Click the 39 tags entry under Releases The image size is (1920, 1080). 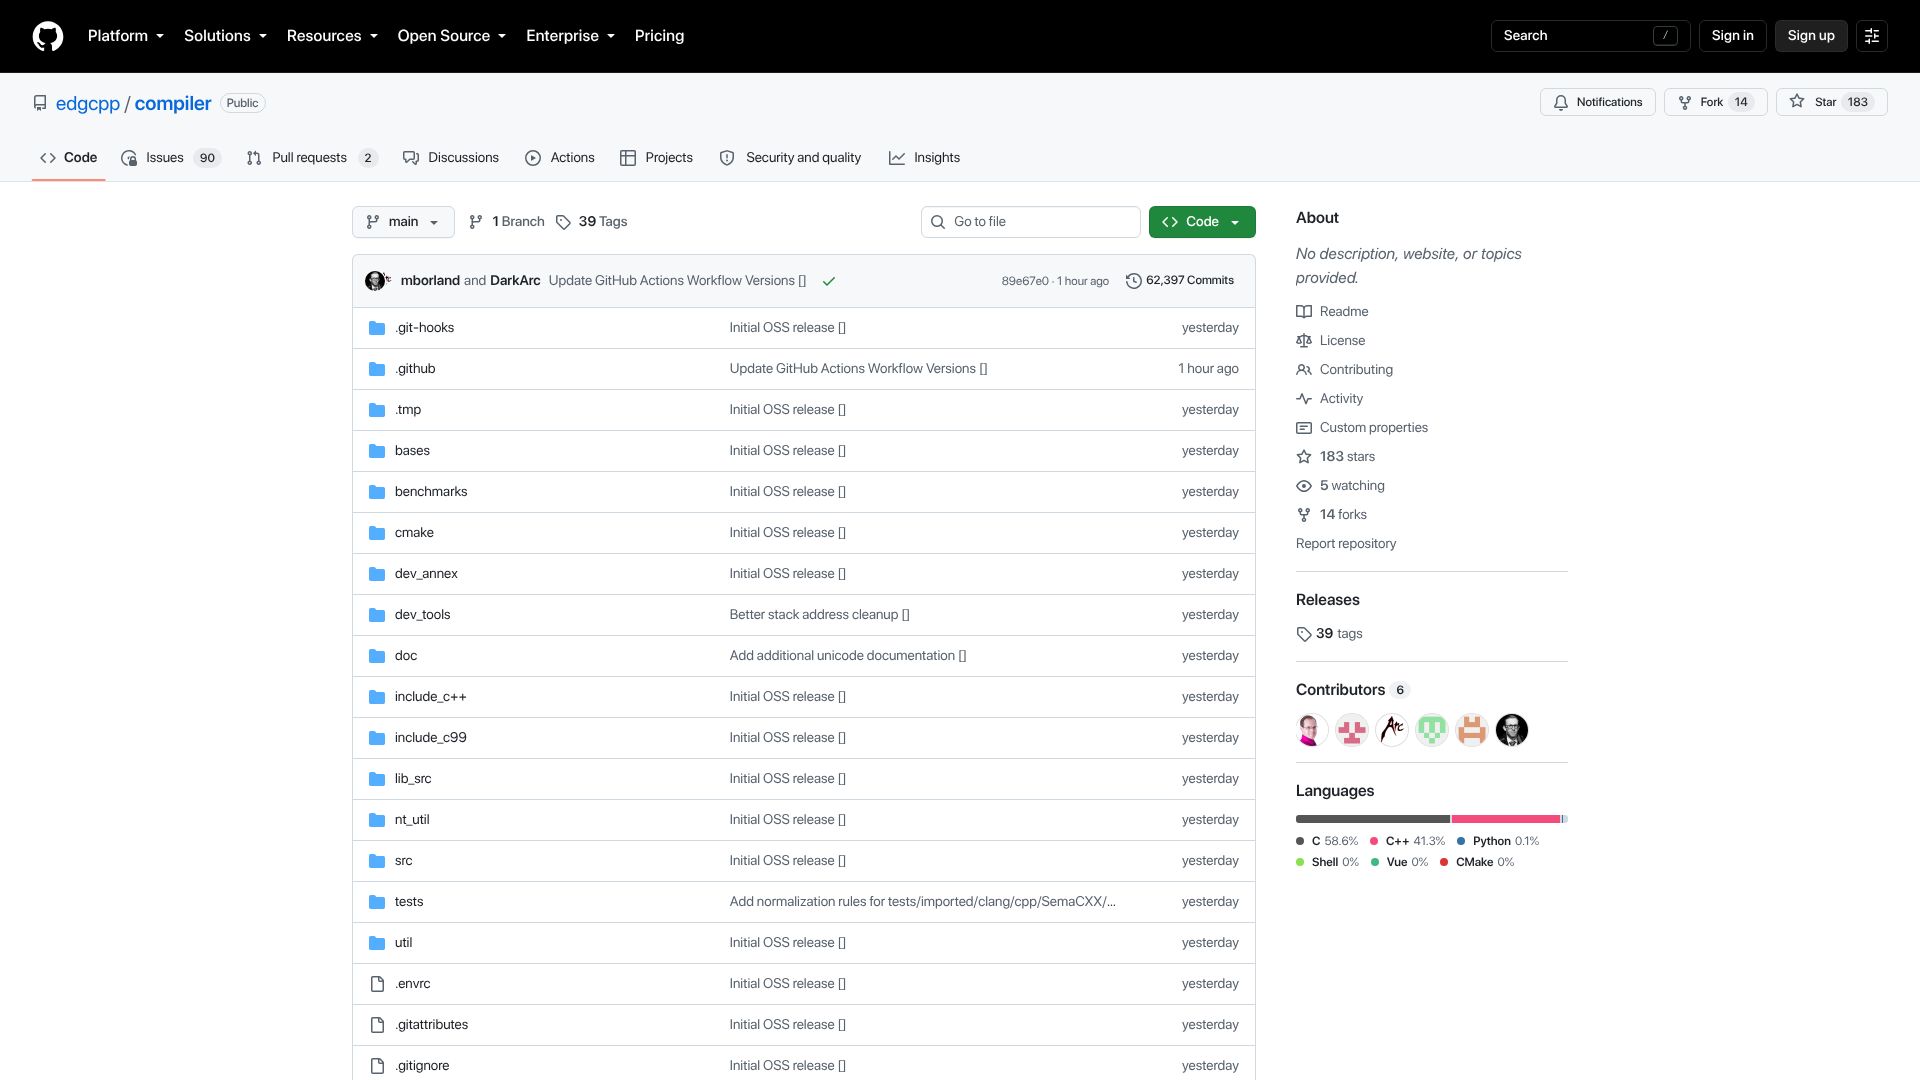(x=1330, y=634)
